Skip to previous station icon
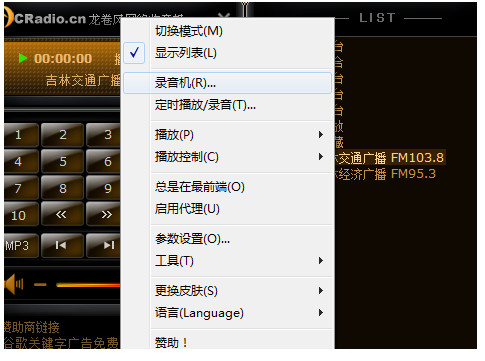Screen dimensions: 485x361 point(62,246)
